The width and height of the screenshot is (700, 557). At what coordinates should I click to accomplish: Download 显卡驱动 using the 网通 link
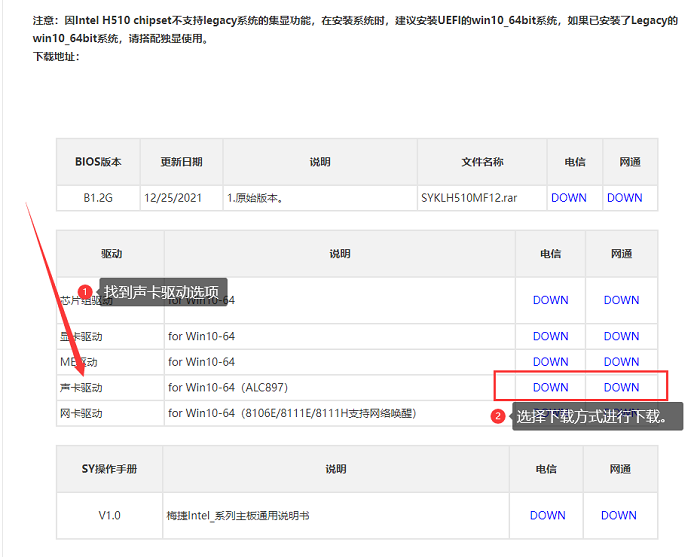click(621, 336)
